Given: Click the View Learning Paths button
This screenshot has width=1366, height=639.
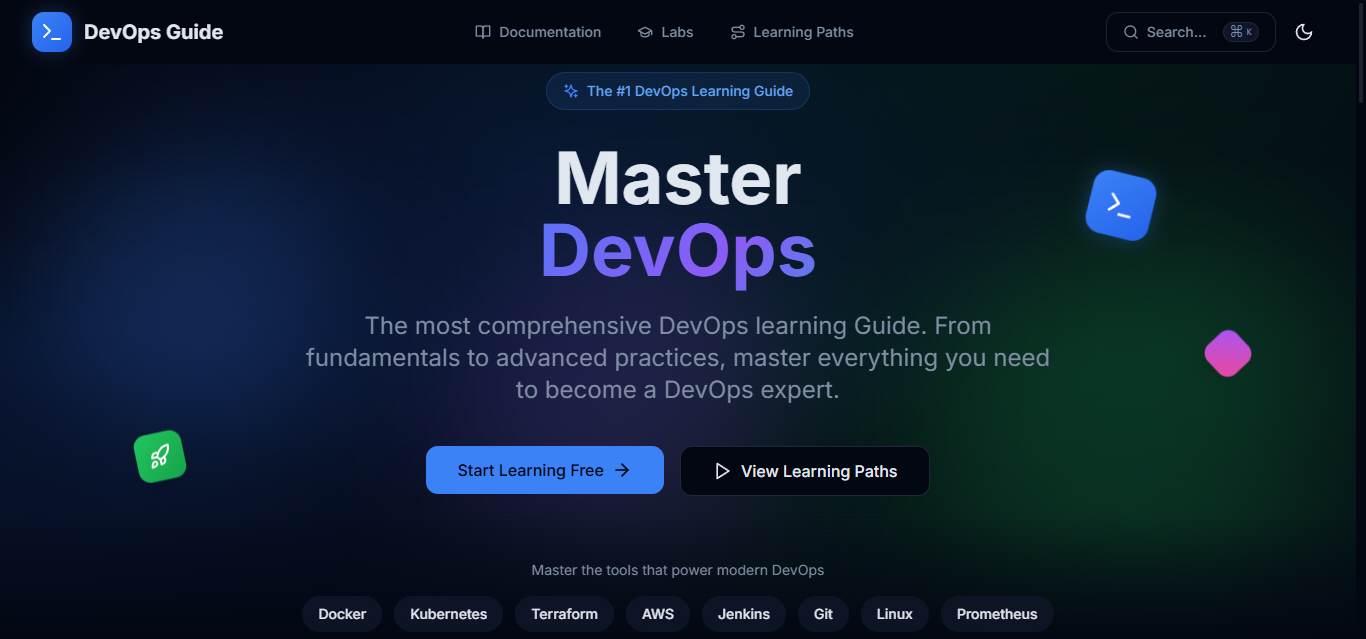Looking at the screenshot, I should [804, 470].
